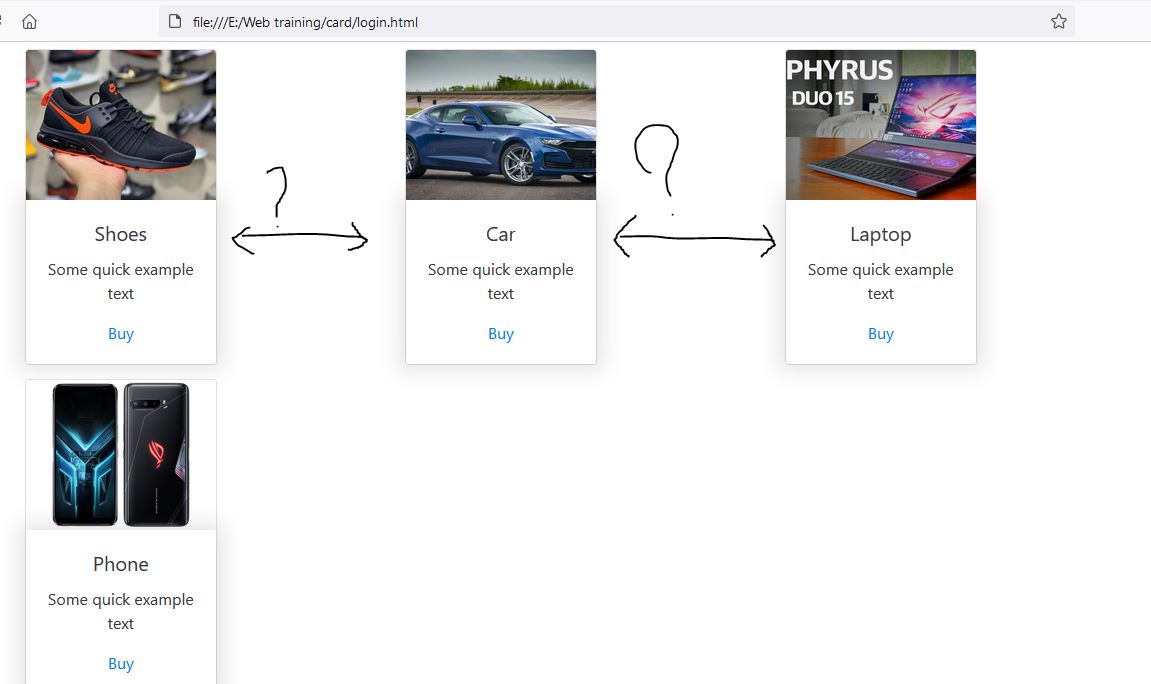Open the Nike shoe product image
The image size is (1151, 684).
(121, 125)
